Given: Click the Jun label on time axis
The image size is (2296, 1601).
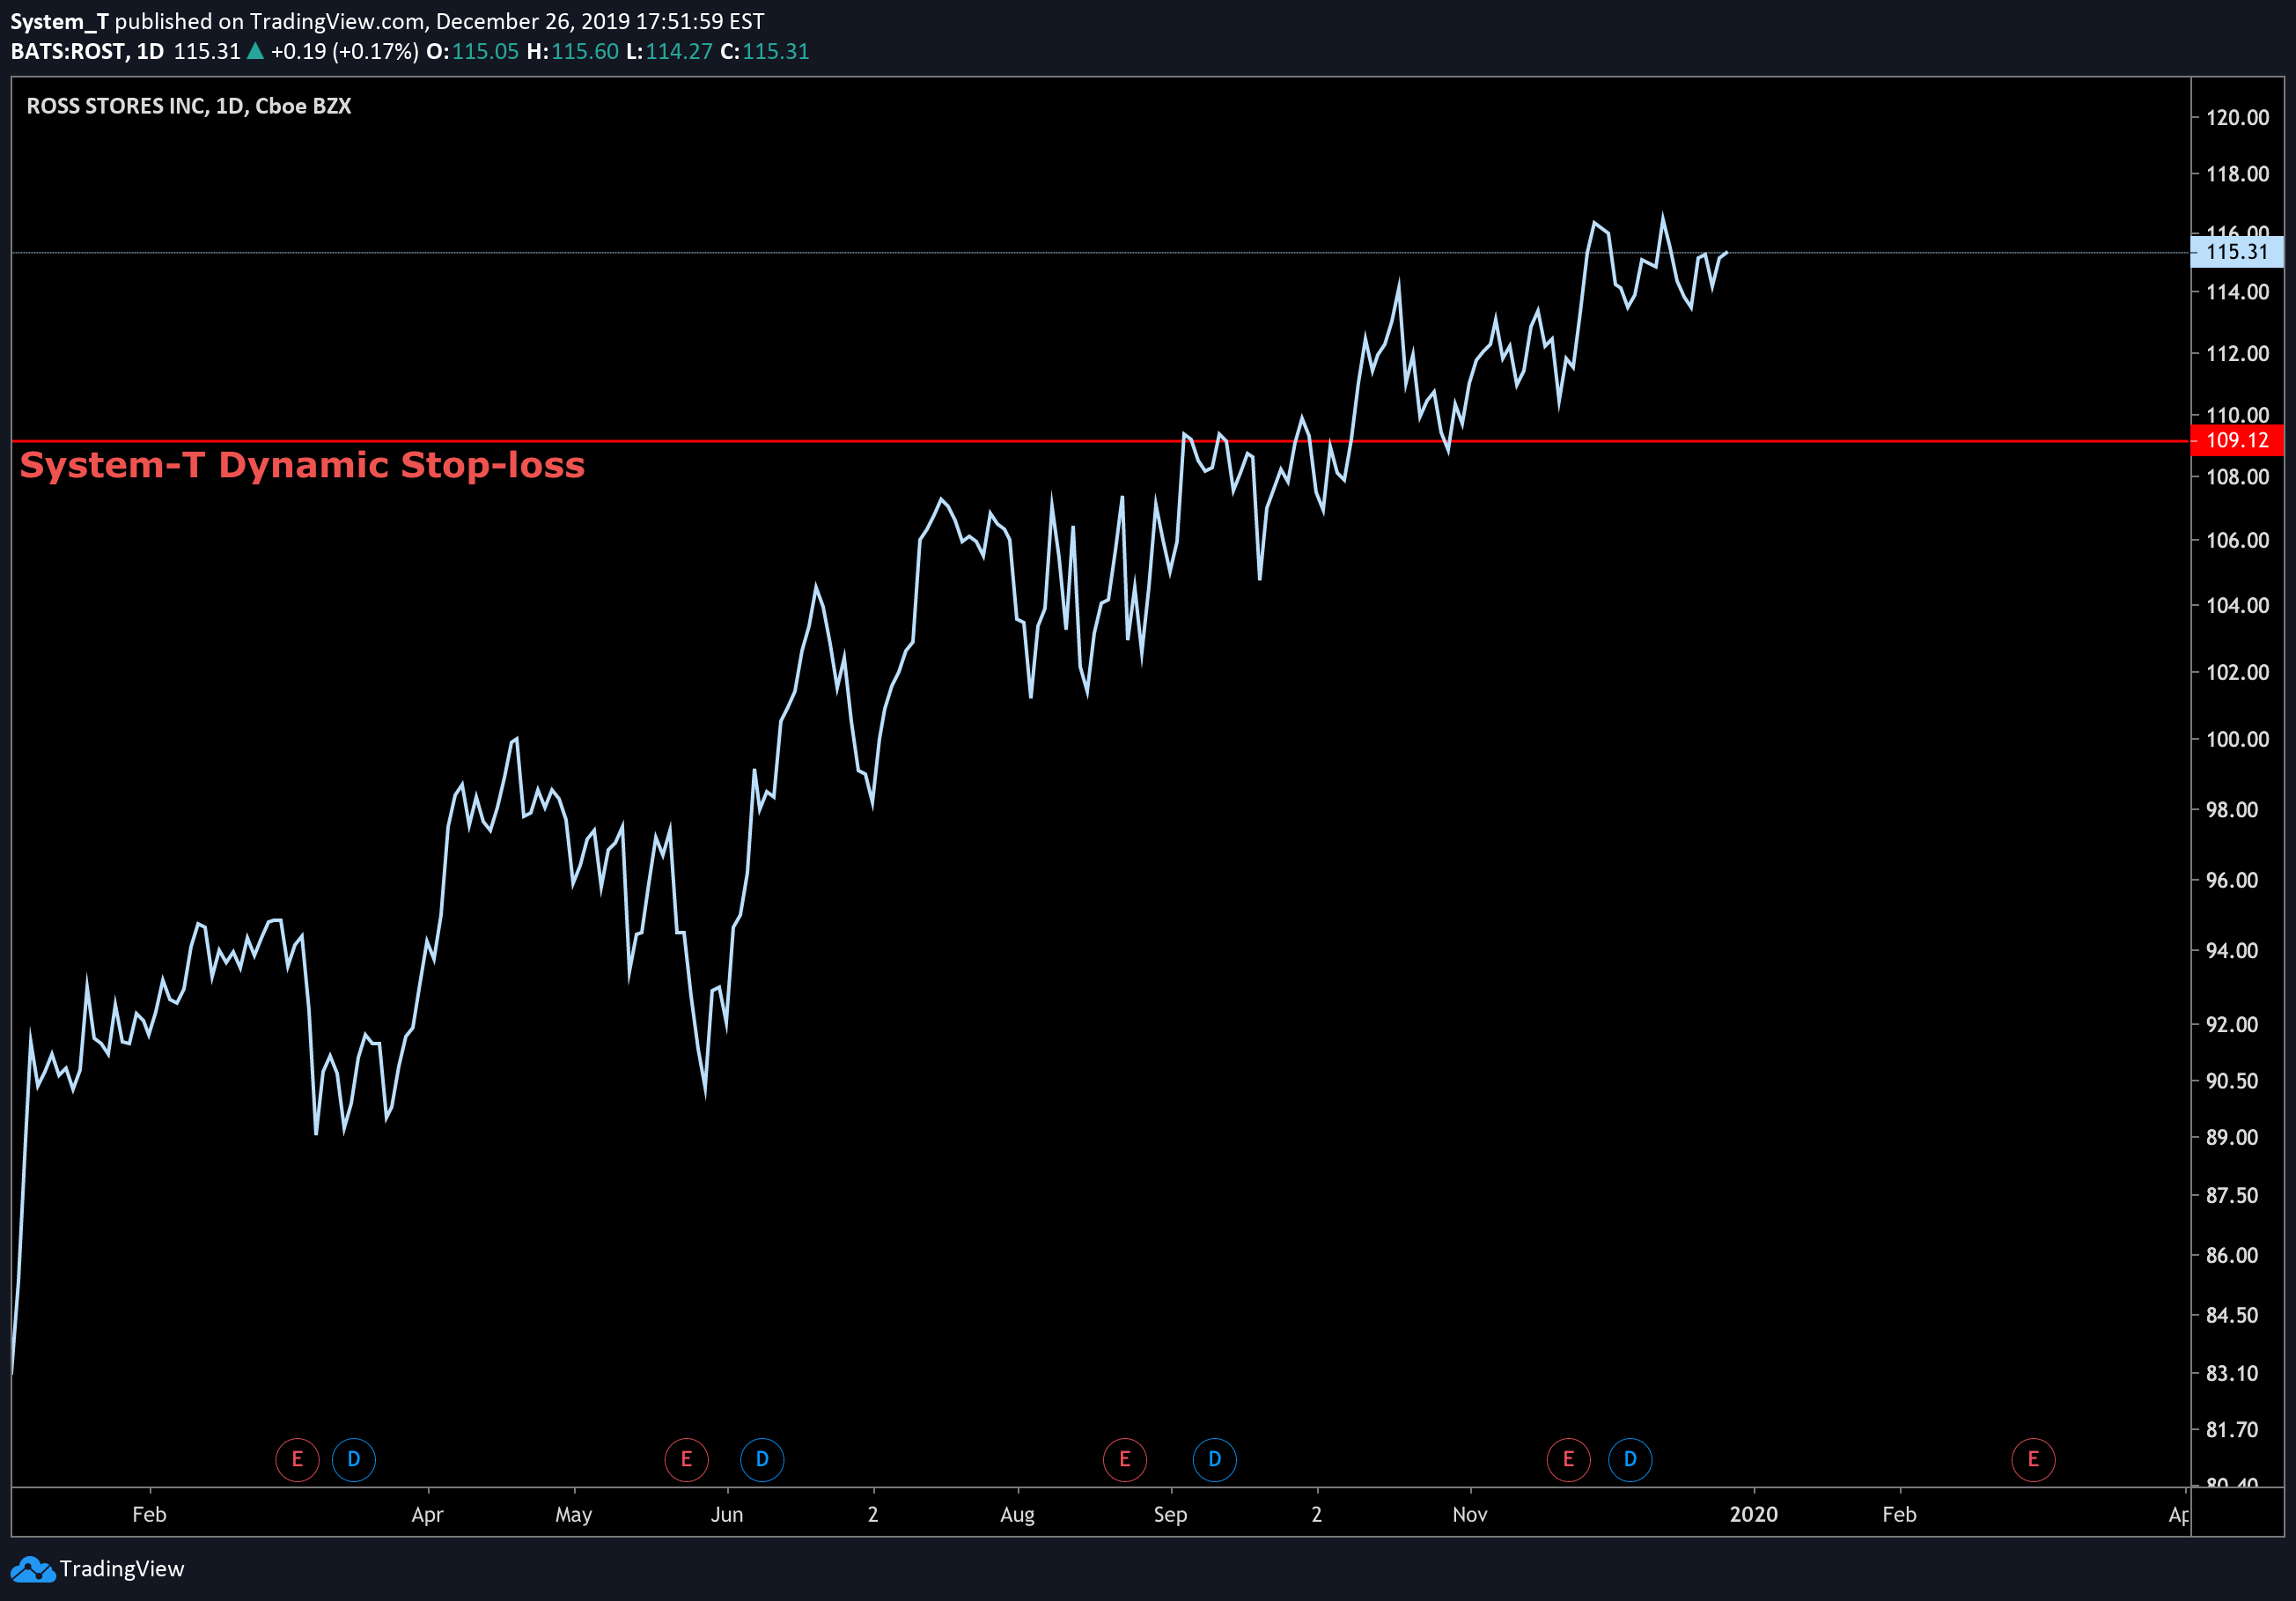Looking at the screenshot, I should tap(727, 1514).
